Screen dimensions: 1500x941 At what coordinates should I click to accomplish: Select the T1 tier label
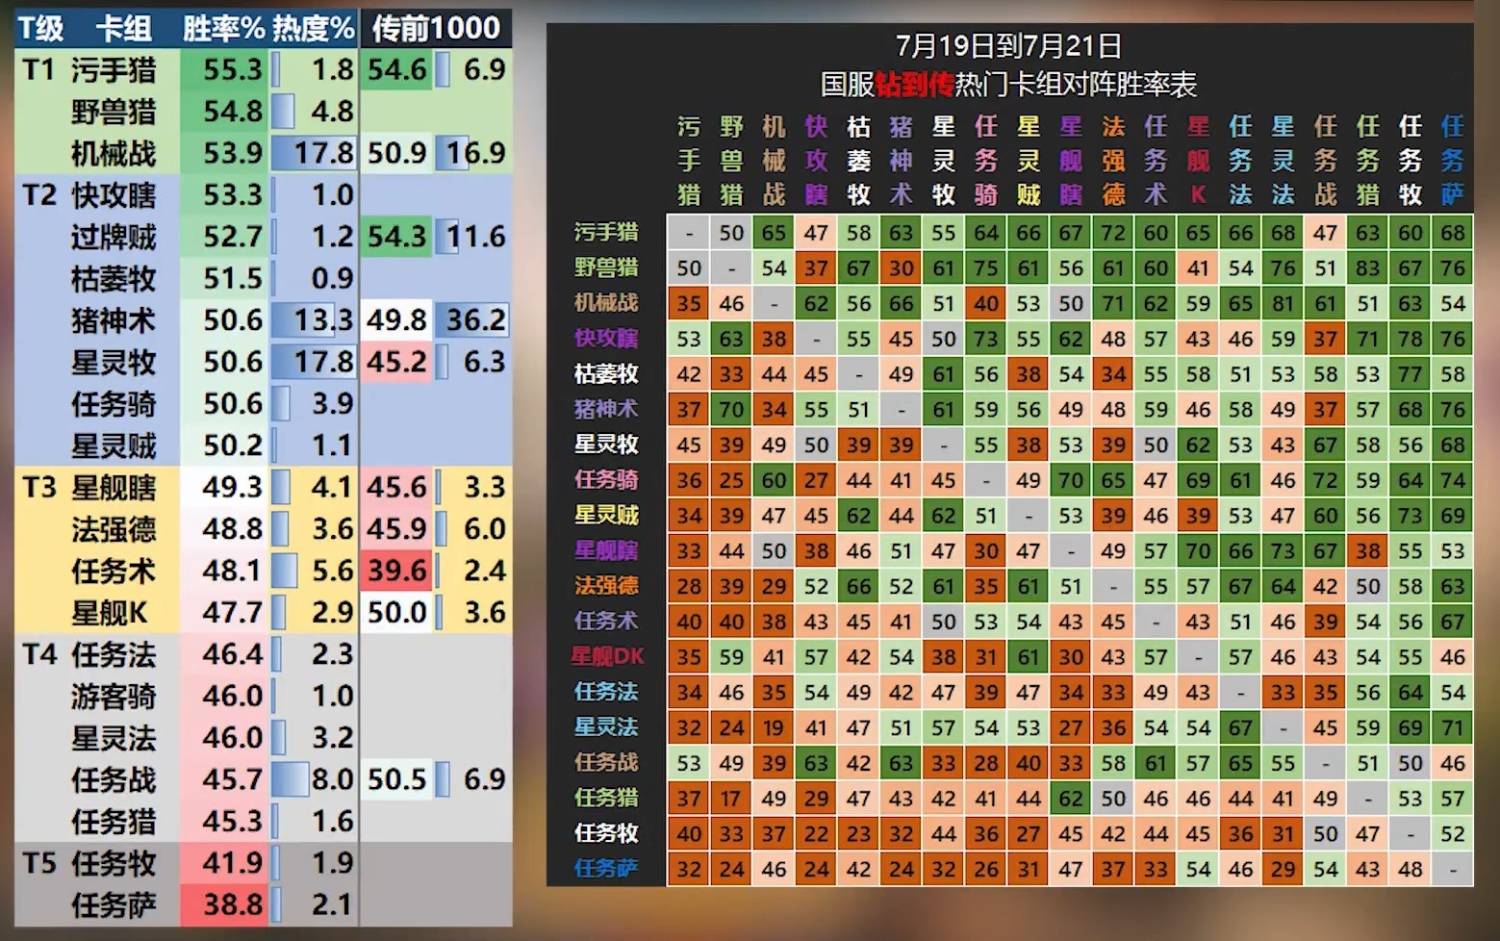(38, 69)
